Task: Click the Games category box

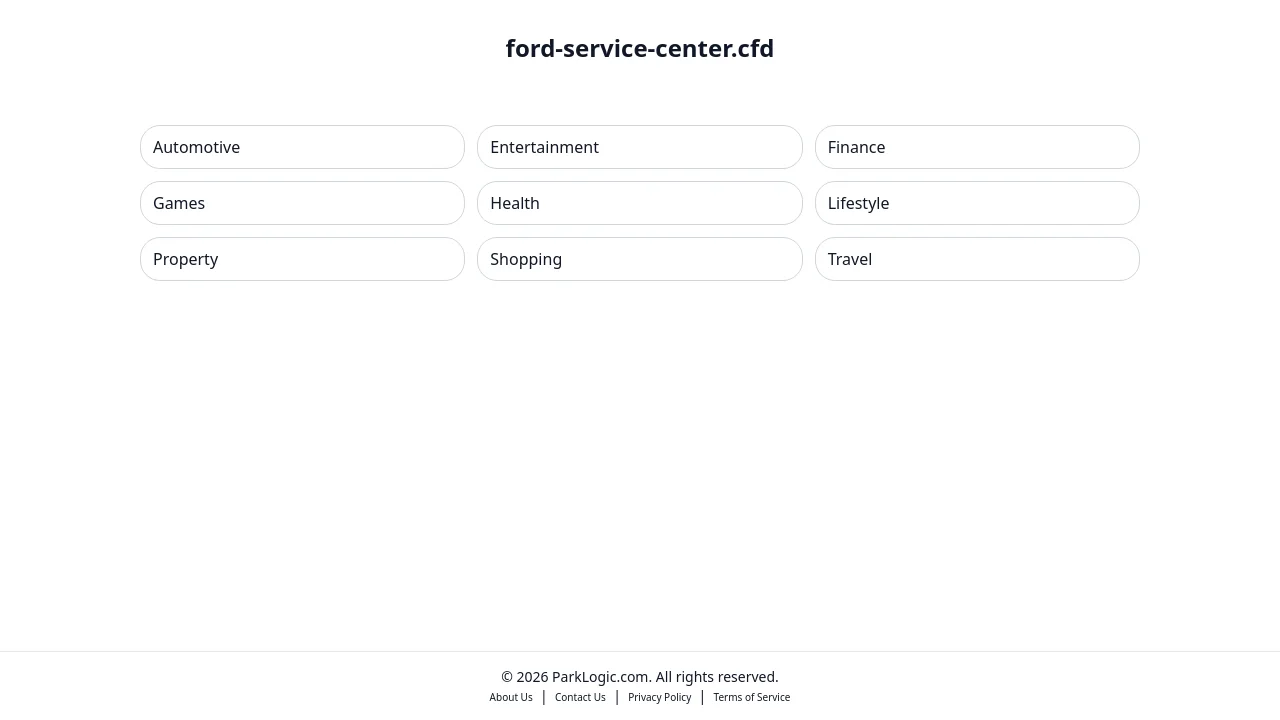Action: pyautogui.click(x=302, y=203)
